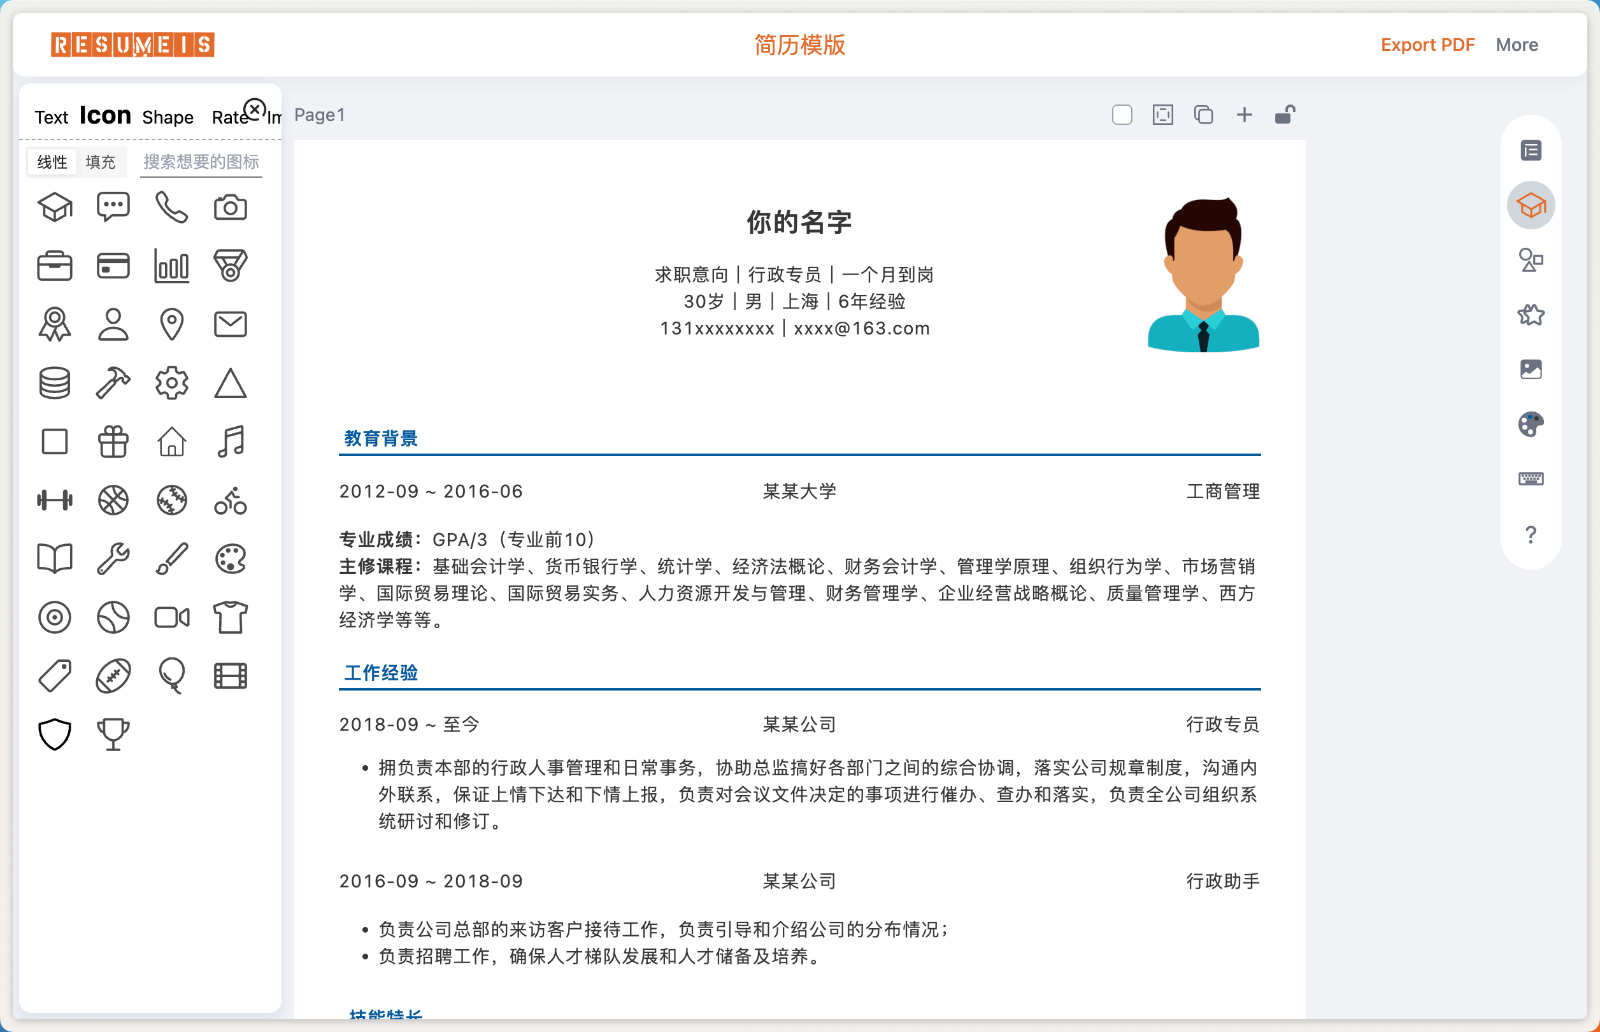
Task: Select the location pin icon
Action: click(171, 324)
